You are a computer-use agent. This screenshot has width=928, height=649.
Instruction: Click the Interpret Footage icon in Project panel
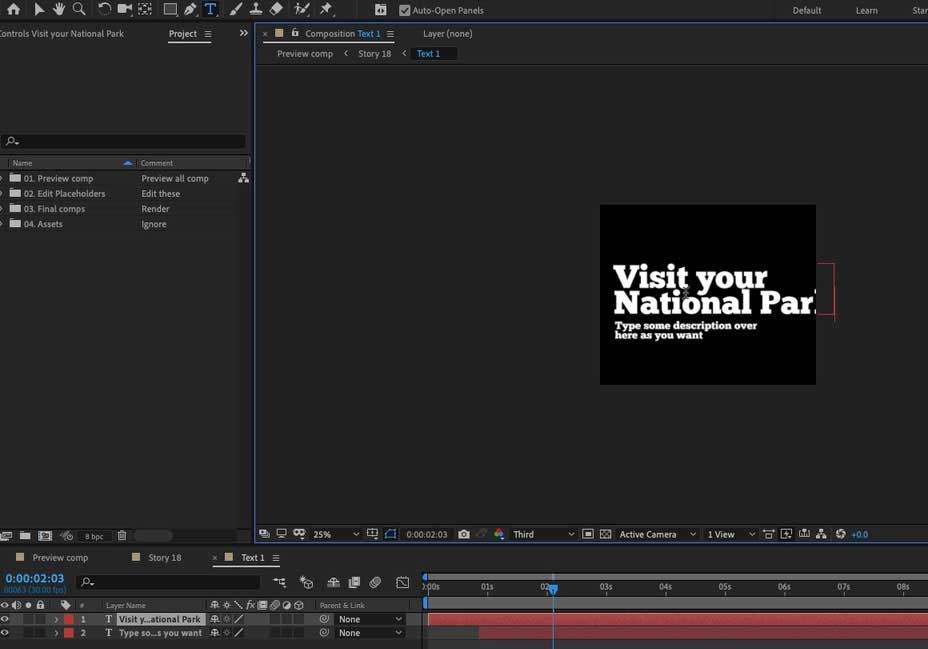[6, 535]
